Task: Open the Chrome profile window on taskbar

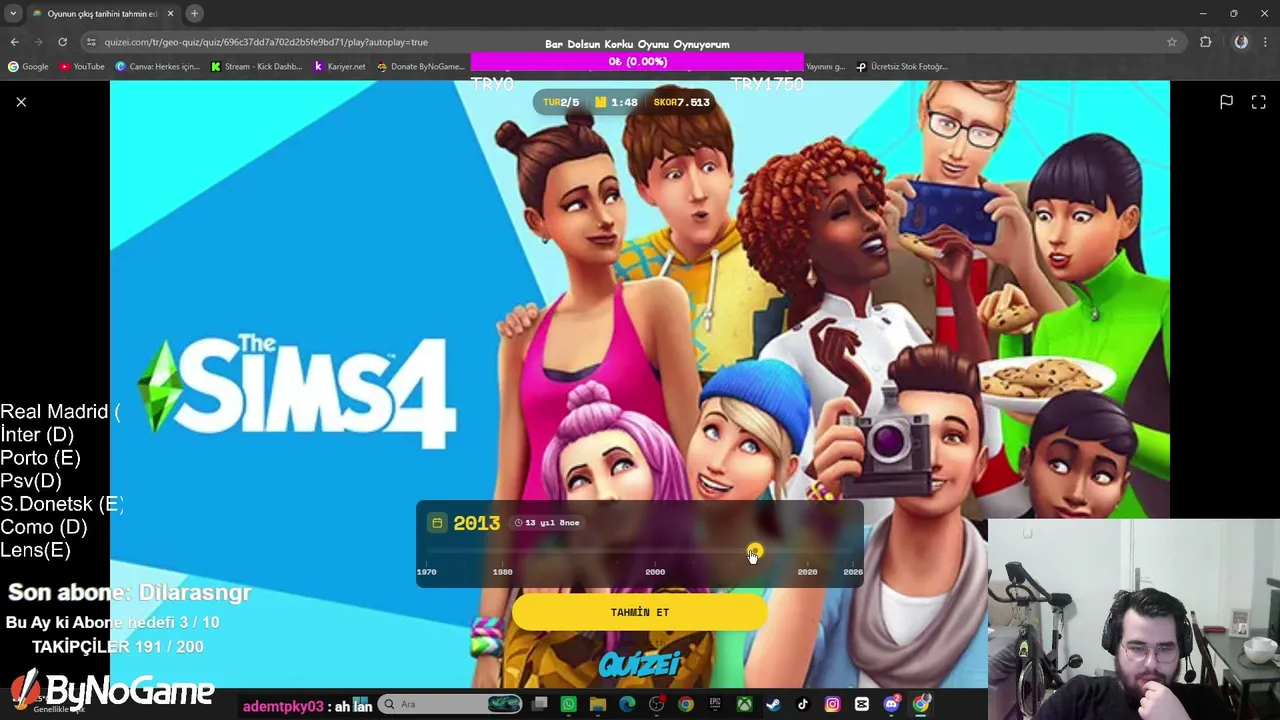Action: pos(920,704)
